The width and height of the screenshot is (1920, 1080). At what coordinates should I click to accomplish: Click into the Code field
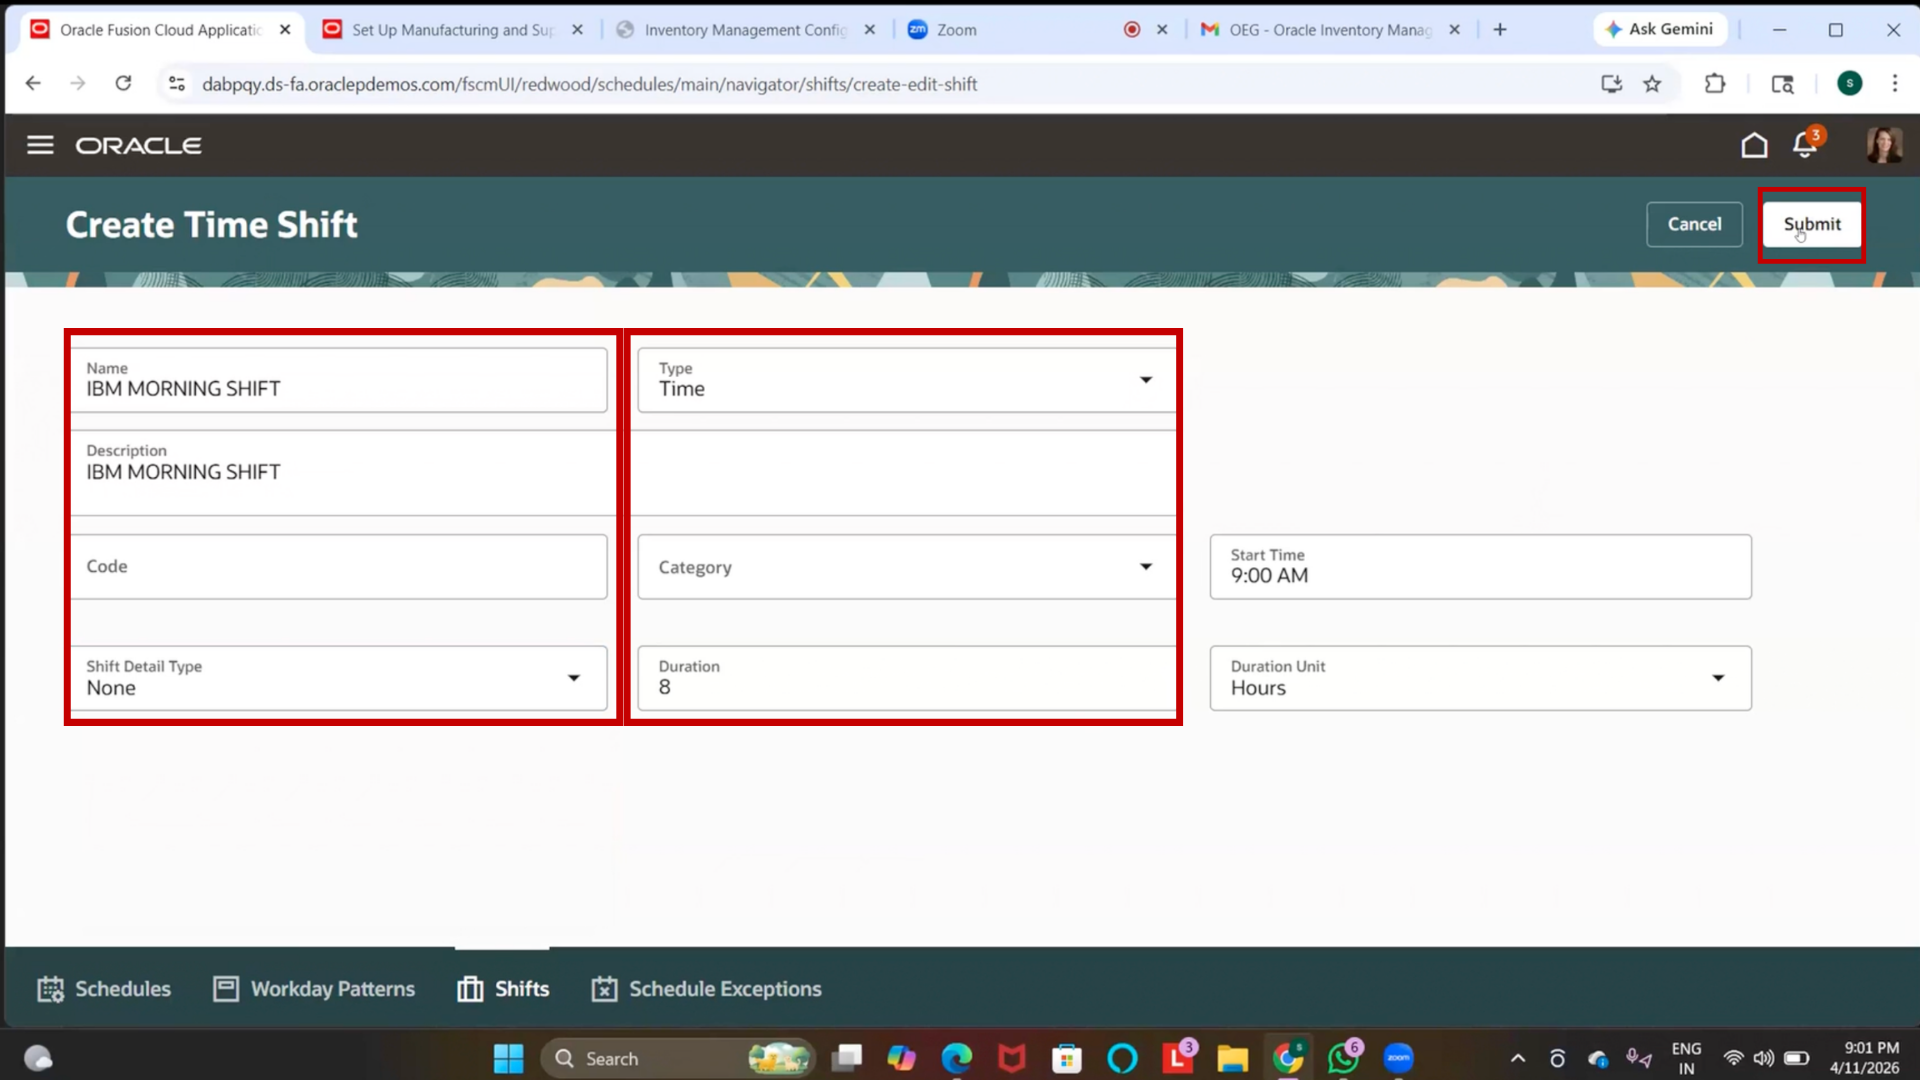(339, 567)
